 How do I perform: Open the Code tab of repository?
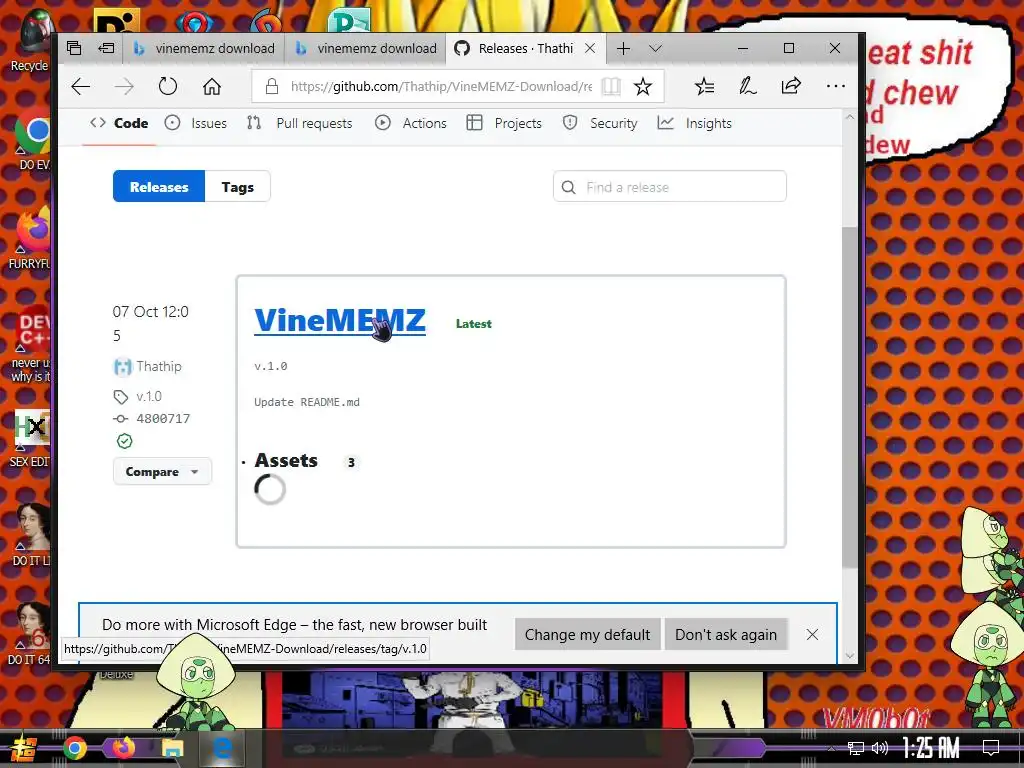click(120, 123)
